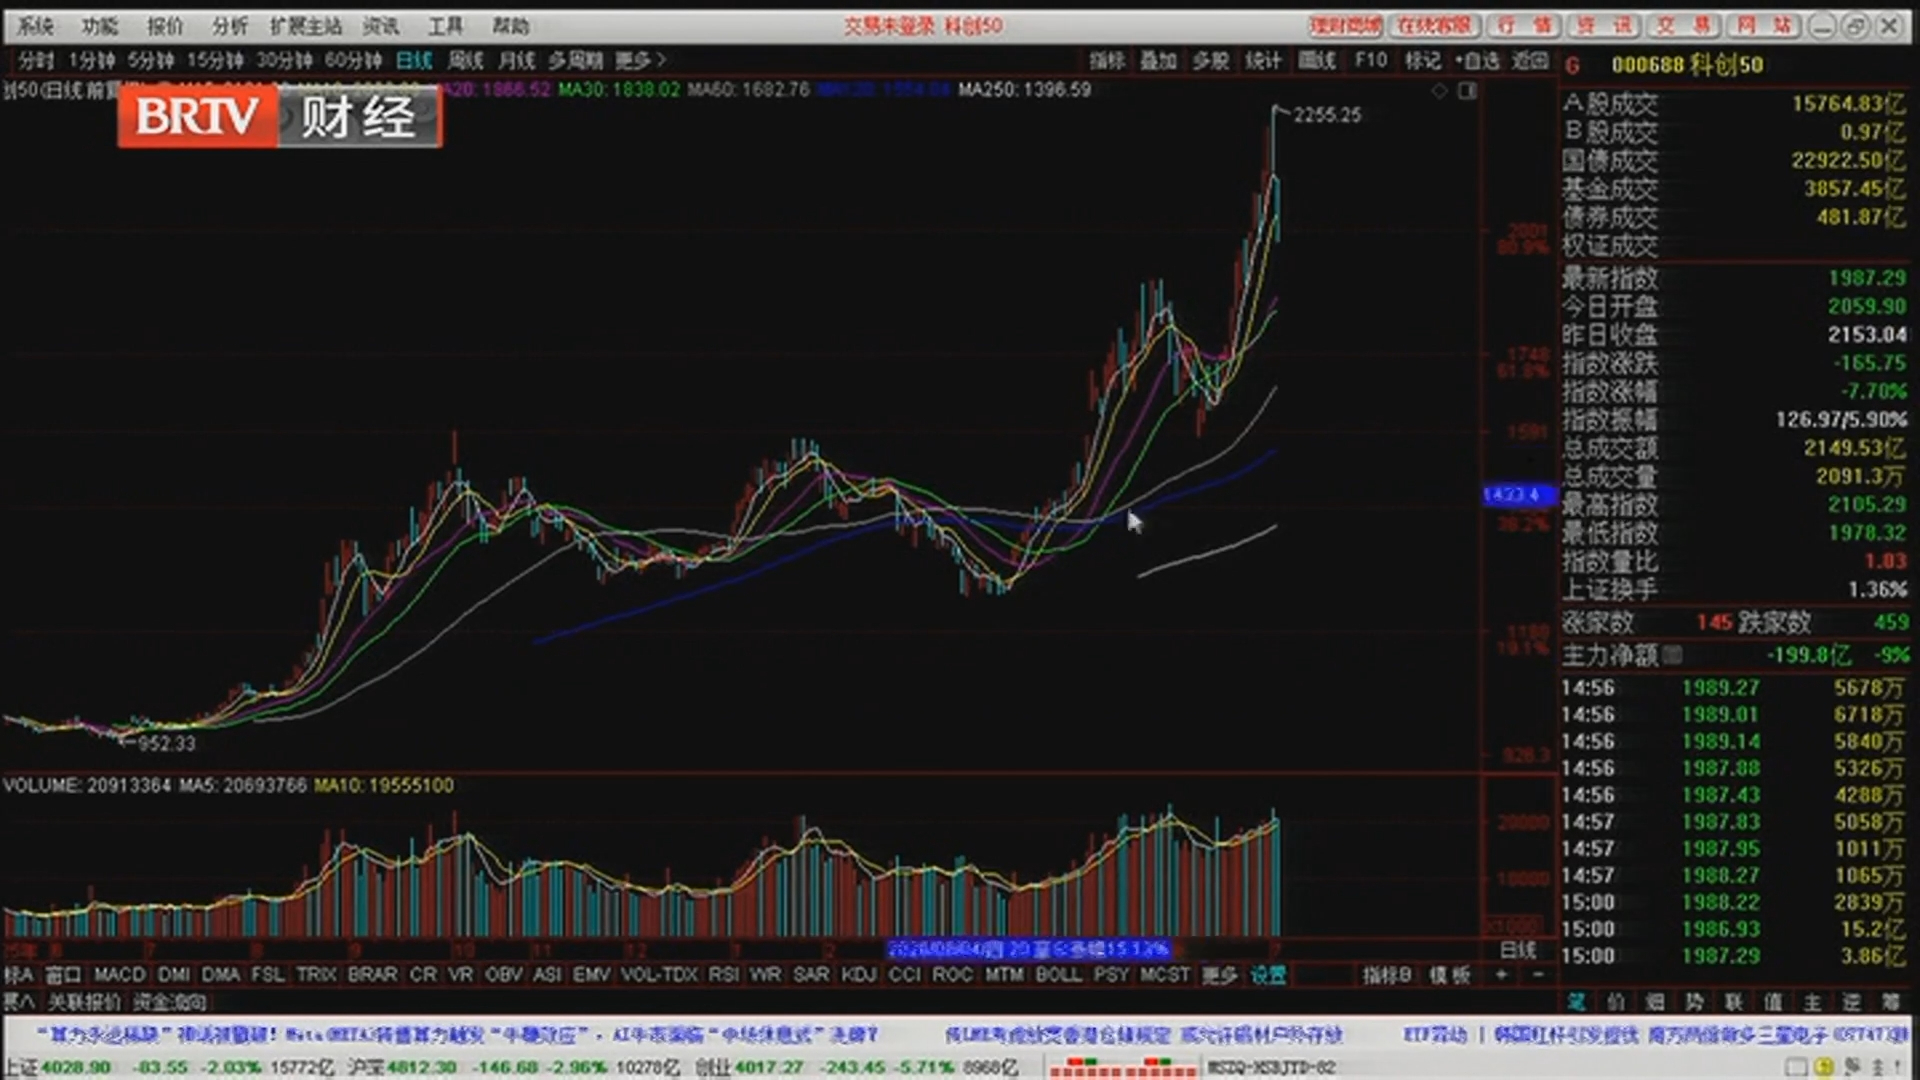
Task: Switch chart to 分时 view
Action: (x=37, y=61)
